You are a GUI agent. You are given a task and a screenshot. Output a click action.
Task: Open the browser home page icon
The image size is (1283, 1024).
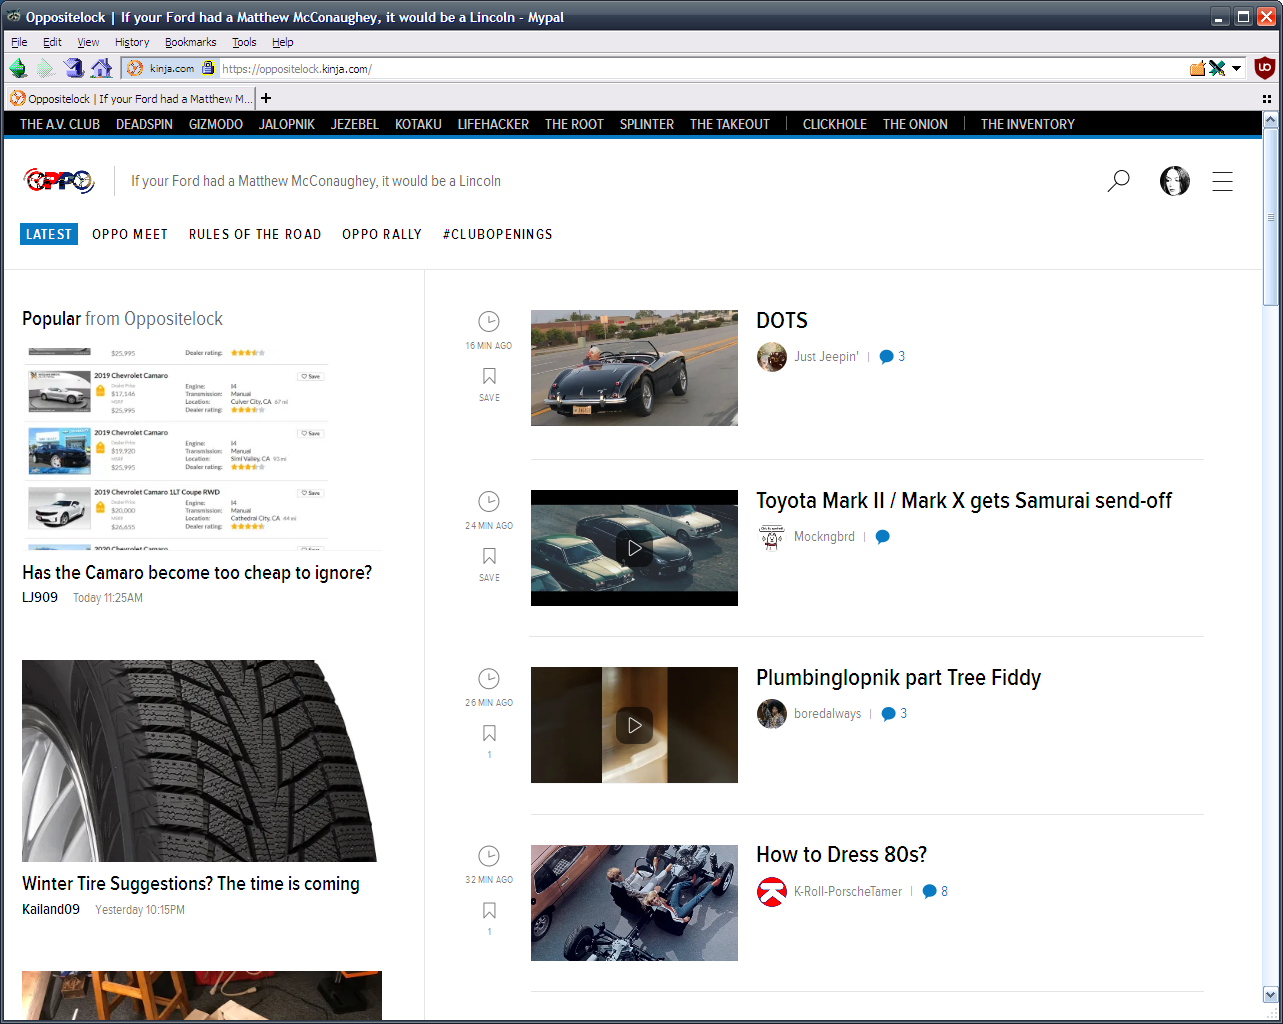[x=101, y=68]
